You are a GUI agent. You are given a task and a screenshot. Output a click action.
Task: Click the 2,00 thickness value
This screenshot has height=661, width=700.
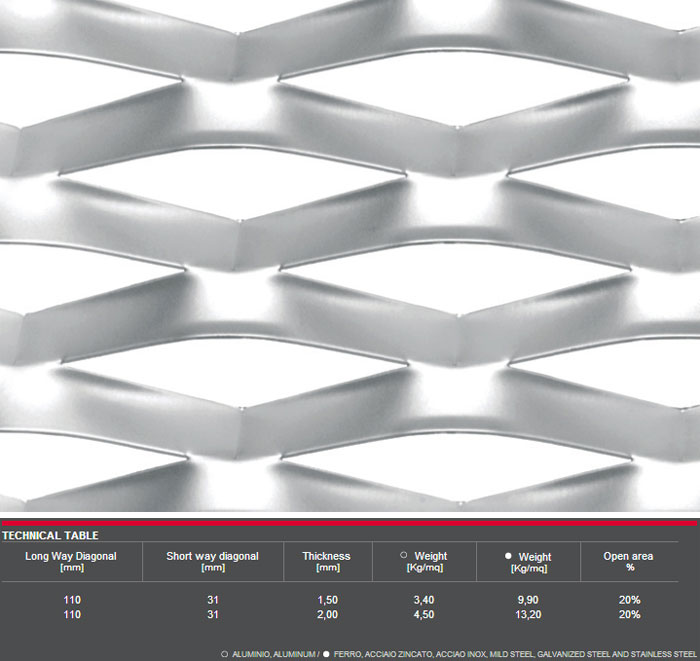tap(327, 615)
